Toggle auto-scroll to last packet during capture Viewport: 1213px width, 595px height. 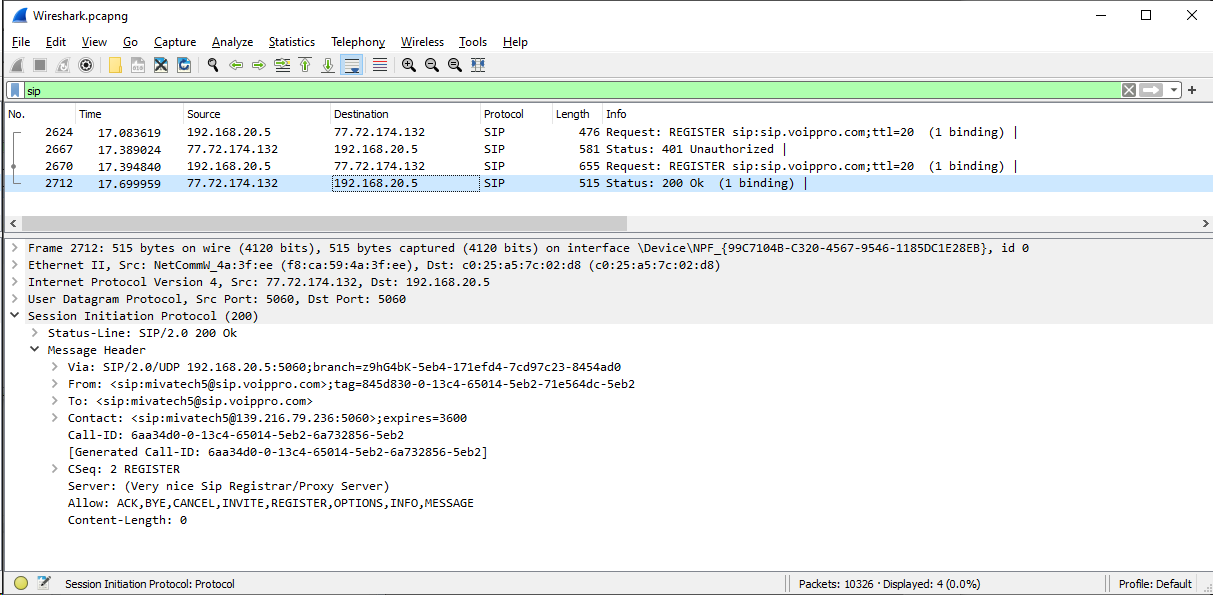[351, 65]
